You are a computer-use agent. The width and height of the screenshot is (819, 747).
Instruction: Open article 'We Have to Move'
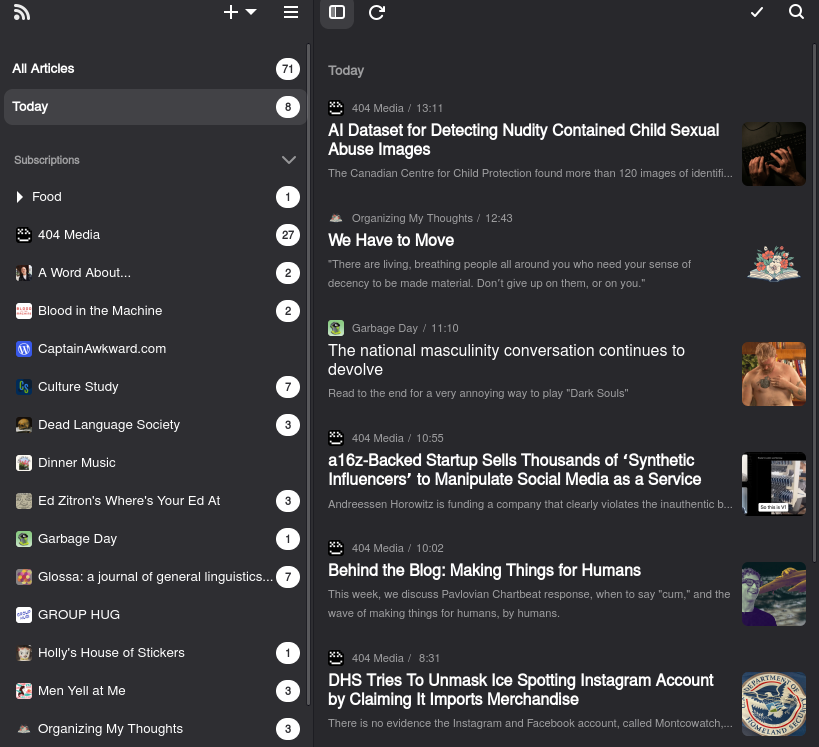[x=391, y=240]
